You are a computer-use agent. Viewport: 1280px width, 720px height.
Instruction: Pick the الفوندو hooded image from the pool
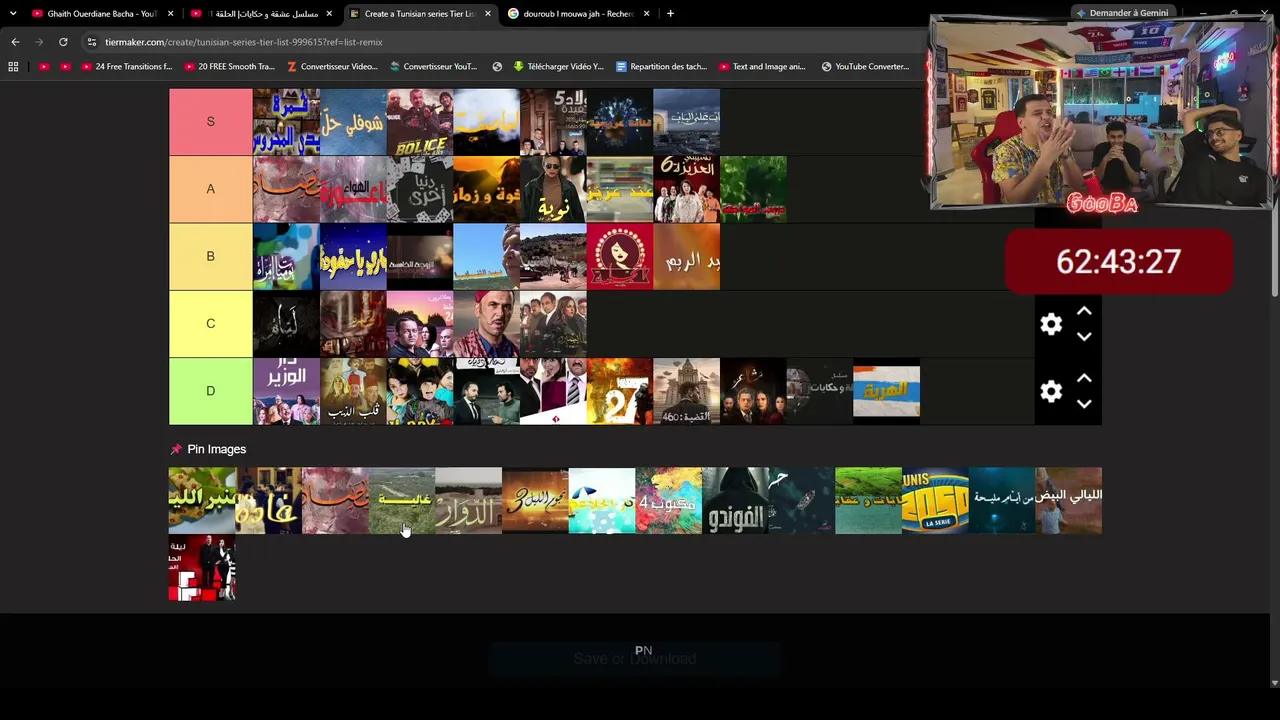(735, 501)
